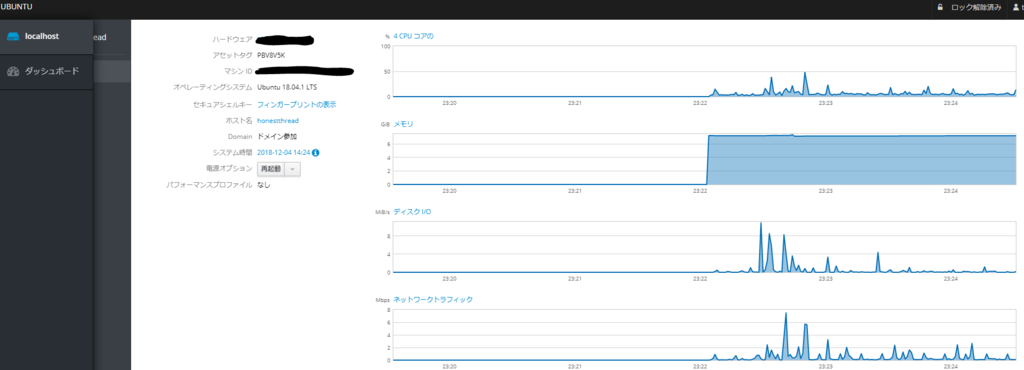Viewport: 1024px width, 370px height.
Task: Select localhost in the host switcher
Action: point(46,37)
